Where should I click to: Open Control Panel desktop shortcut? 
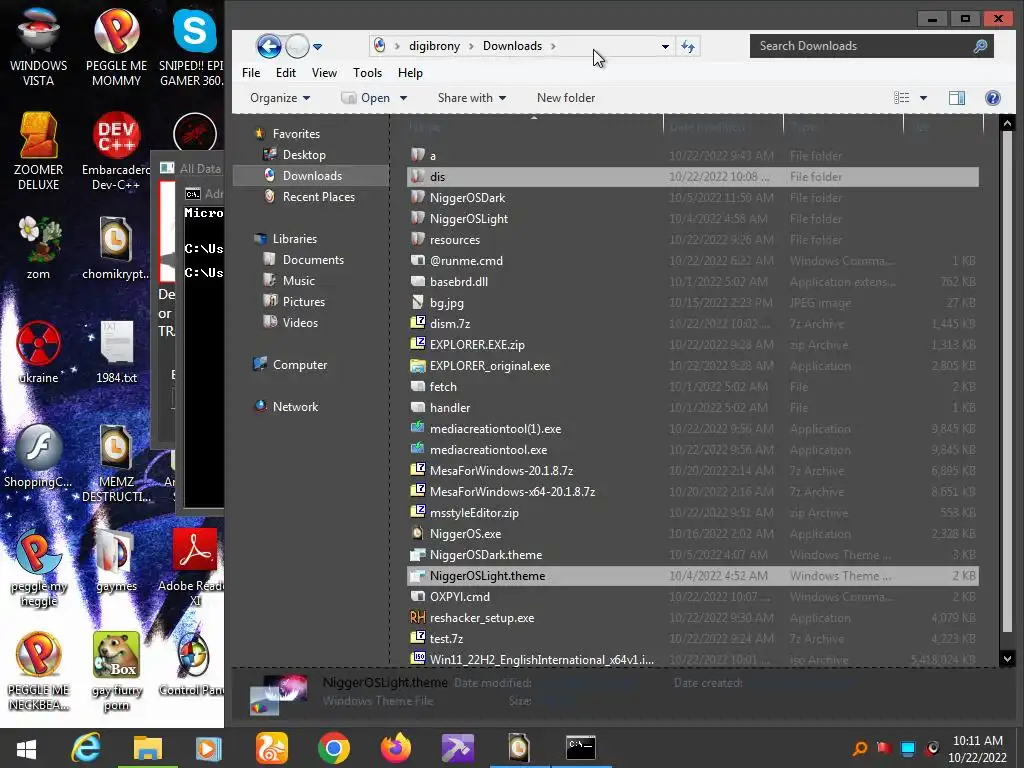tap(193, 665)
